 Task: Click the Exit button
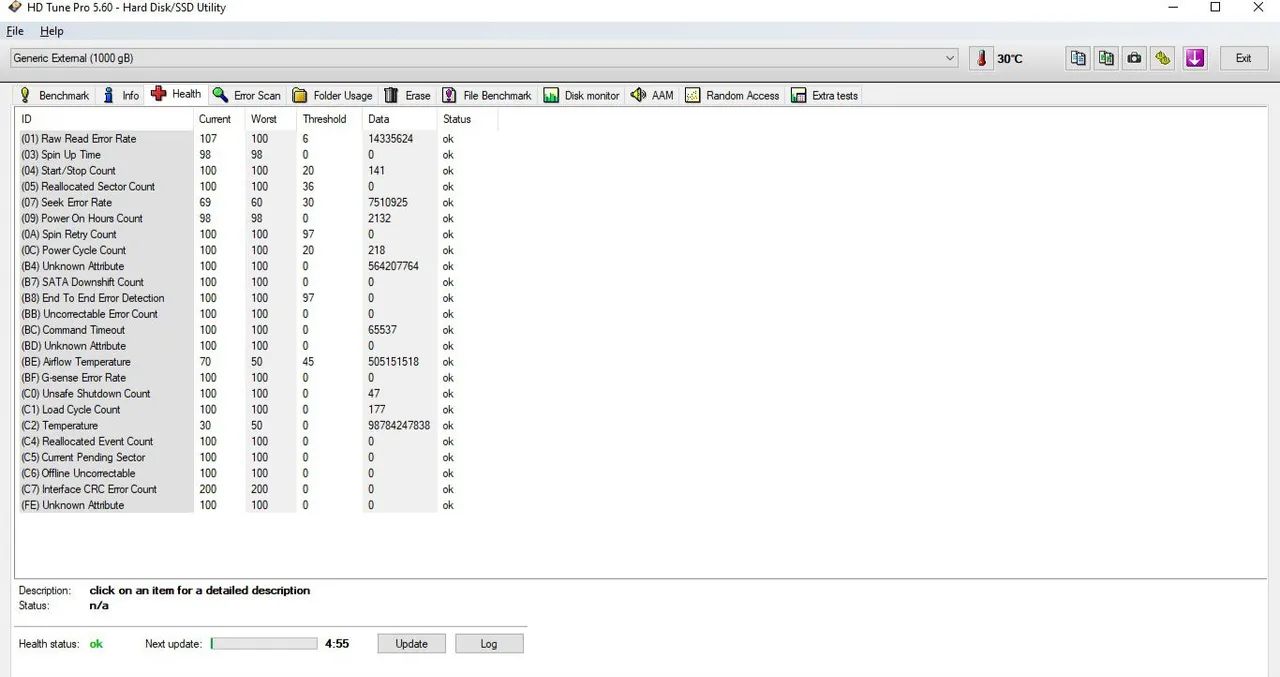pyautogui.click(x=1243, y=58)
